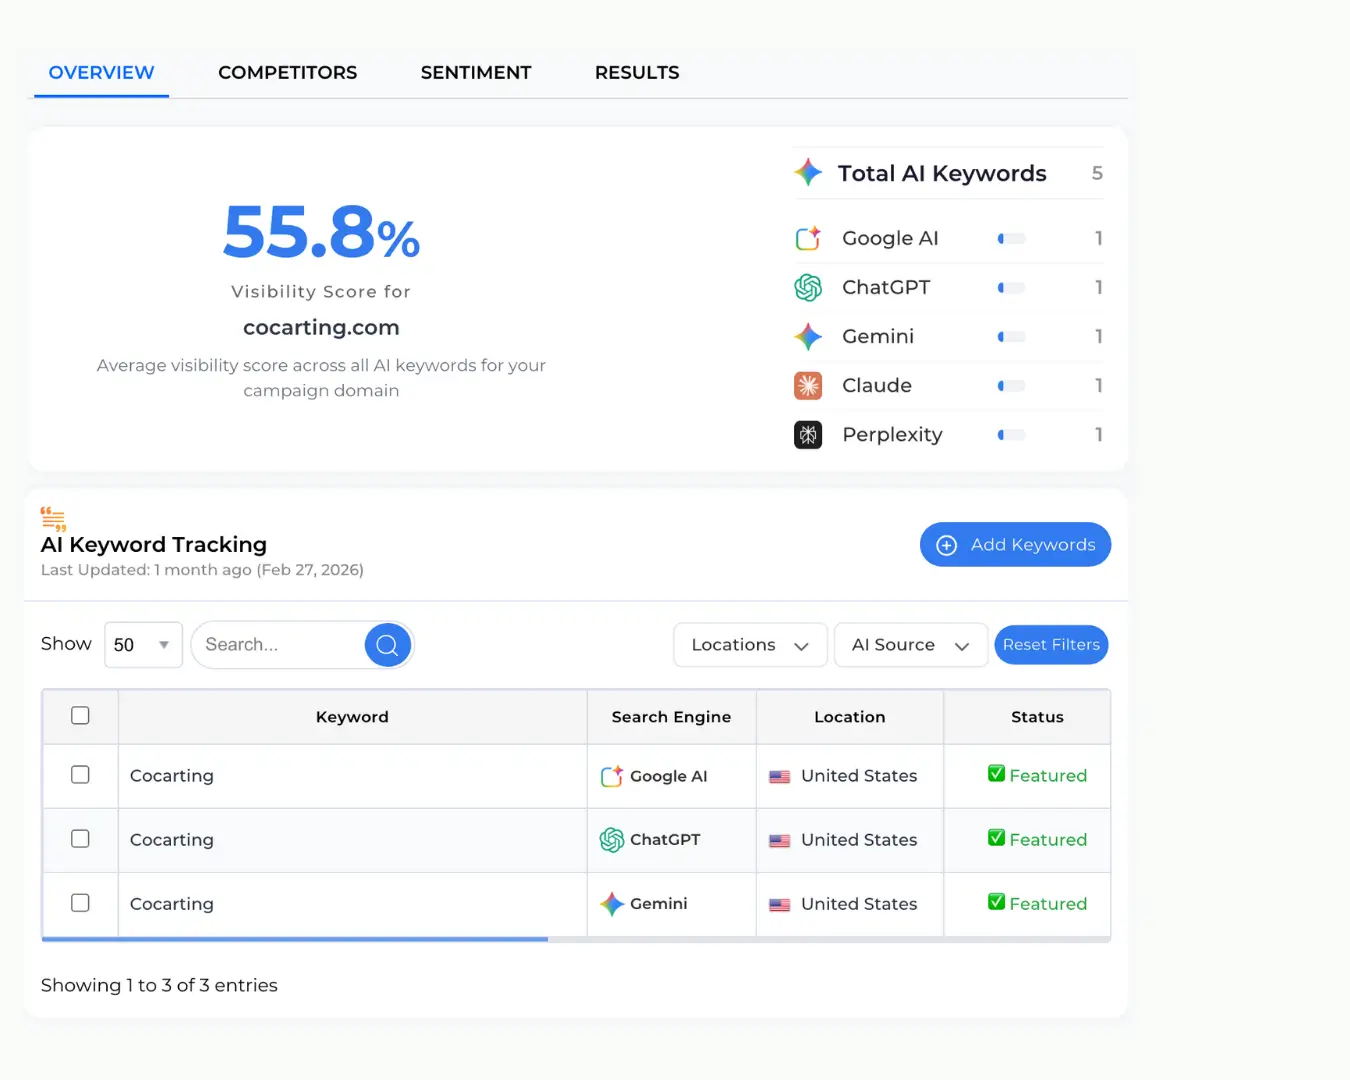Click the United States flag icon in the first row

click(781, 776)
